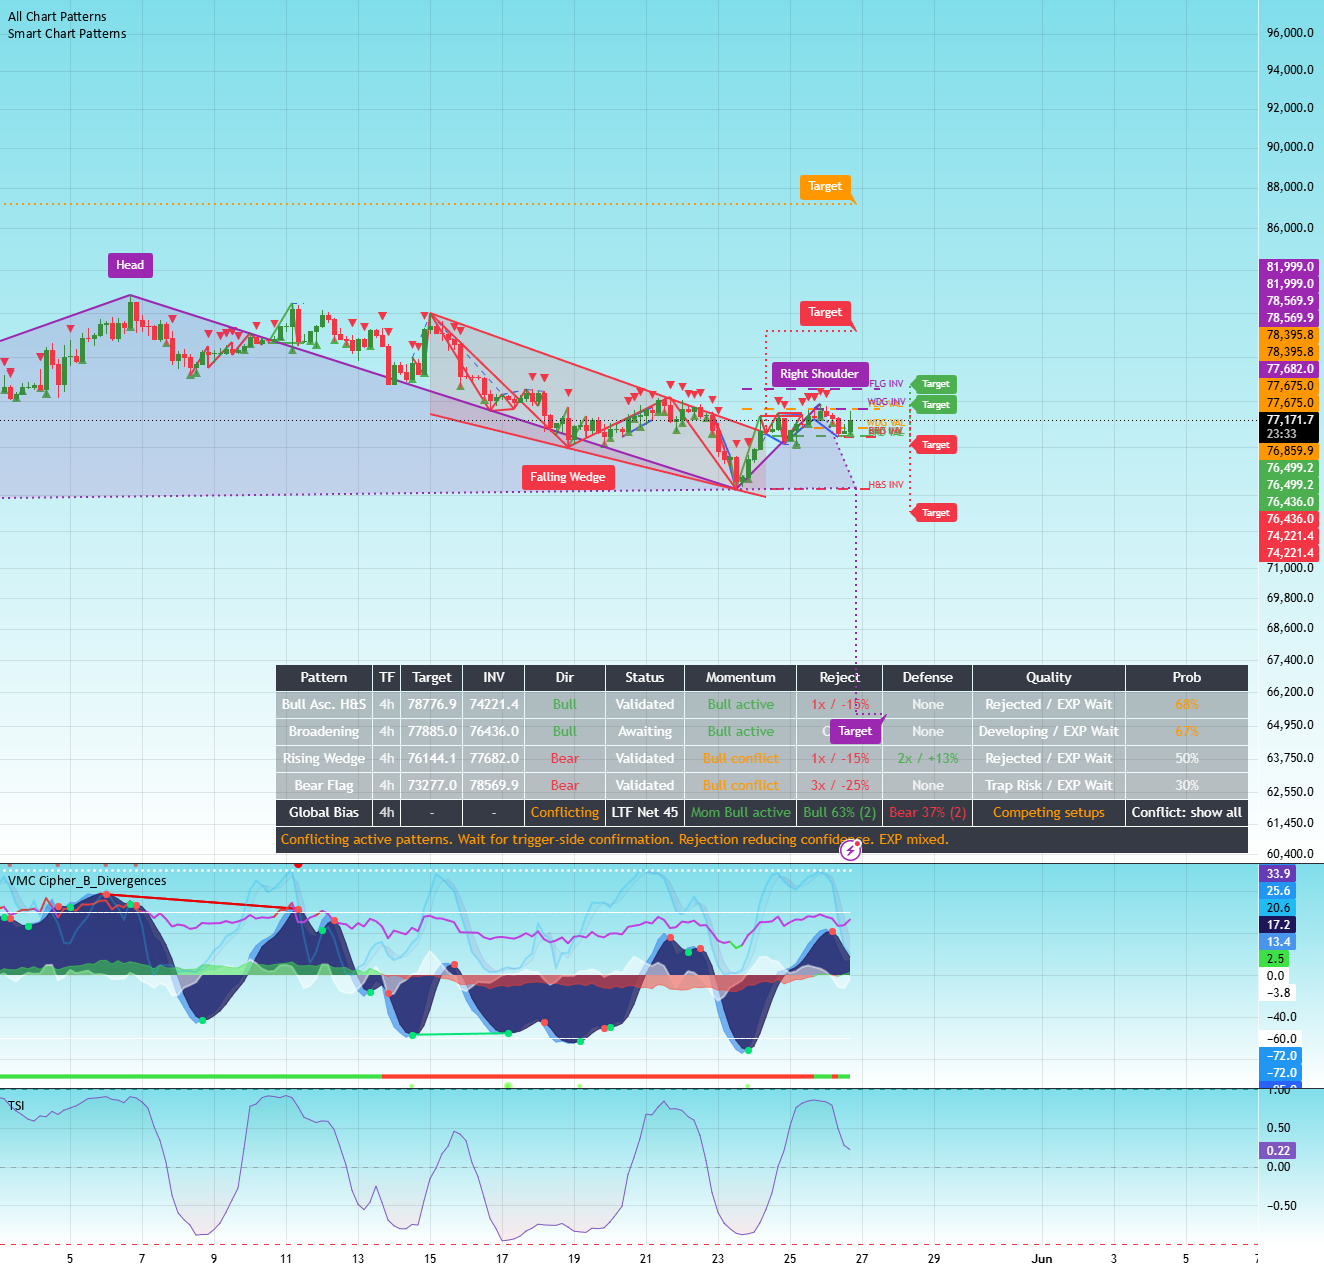Click the Competing setups cell

point(1049,812)
